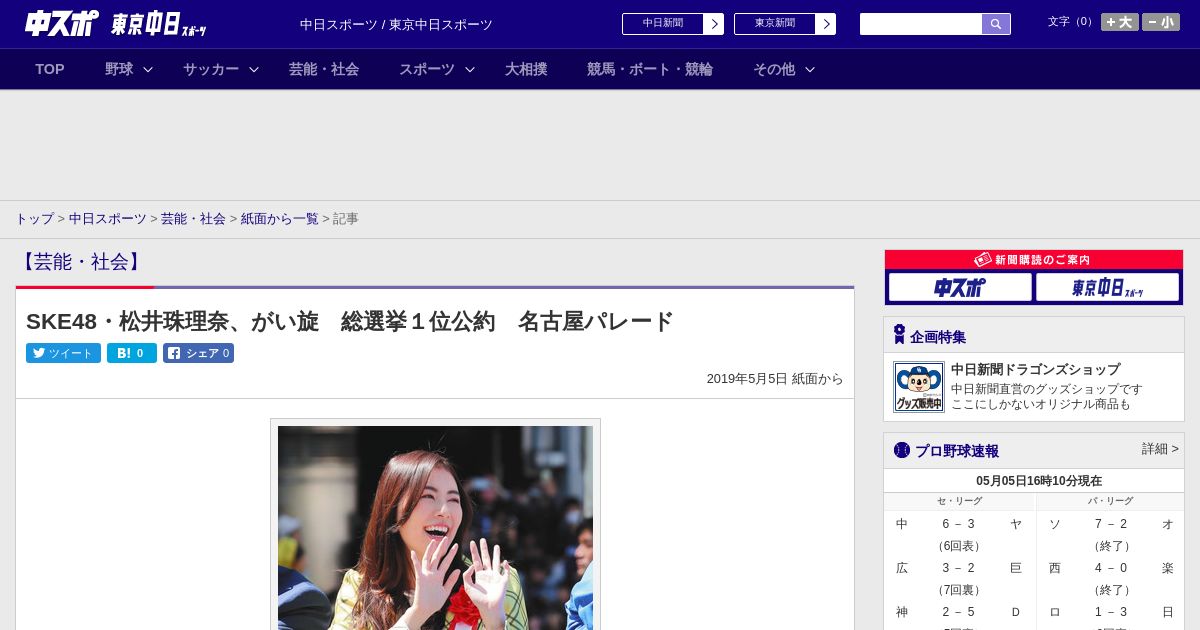Bookmark with the Hatena B! button
The image size is (1200, 630).
[132, 353]
